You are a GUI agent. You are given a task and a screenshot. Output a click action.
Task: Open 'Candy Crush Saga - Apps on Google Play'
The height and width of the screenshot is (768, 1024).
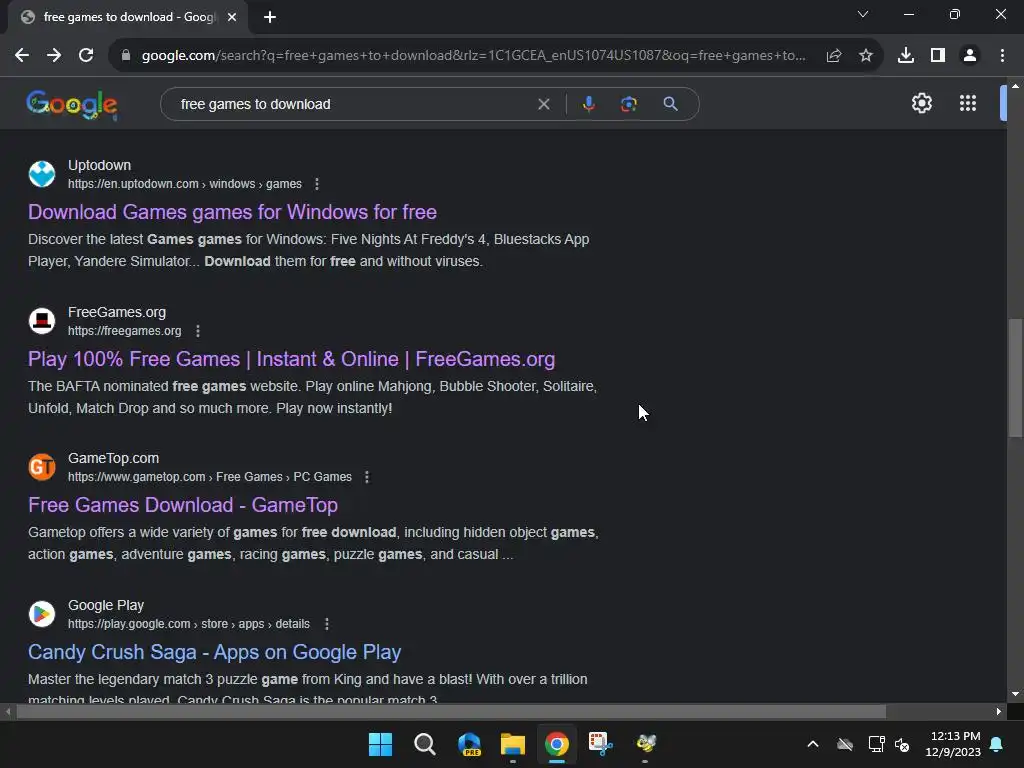pos(214,652)
